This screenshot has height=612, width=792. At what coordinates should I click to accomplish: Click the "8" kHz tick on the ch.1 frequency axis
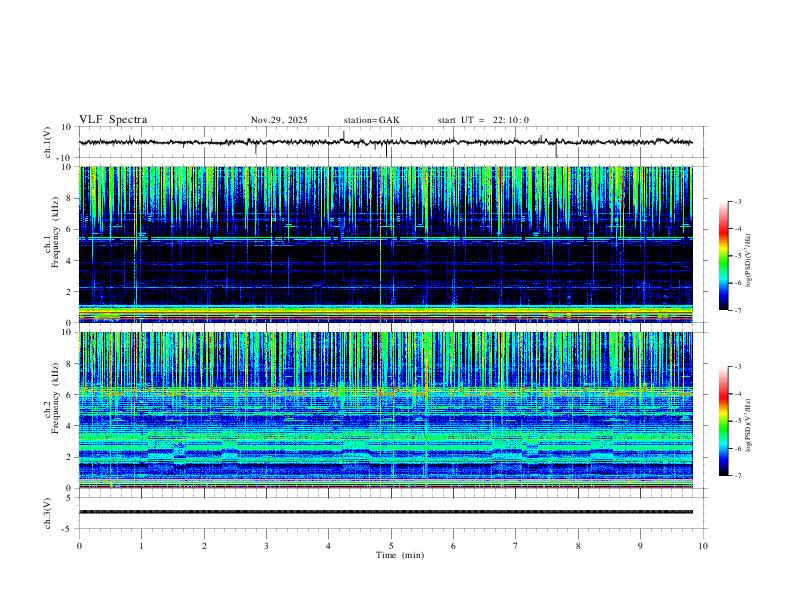pyautogui.click(x=70, y=198)
